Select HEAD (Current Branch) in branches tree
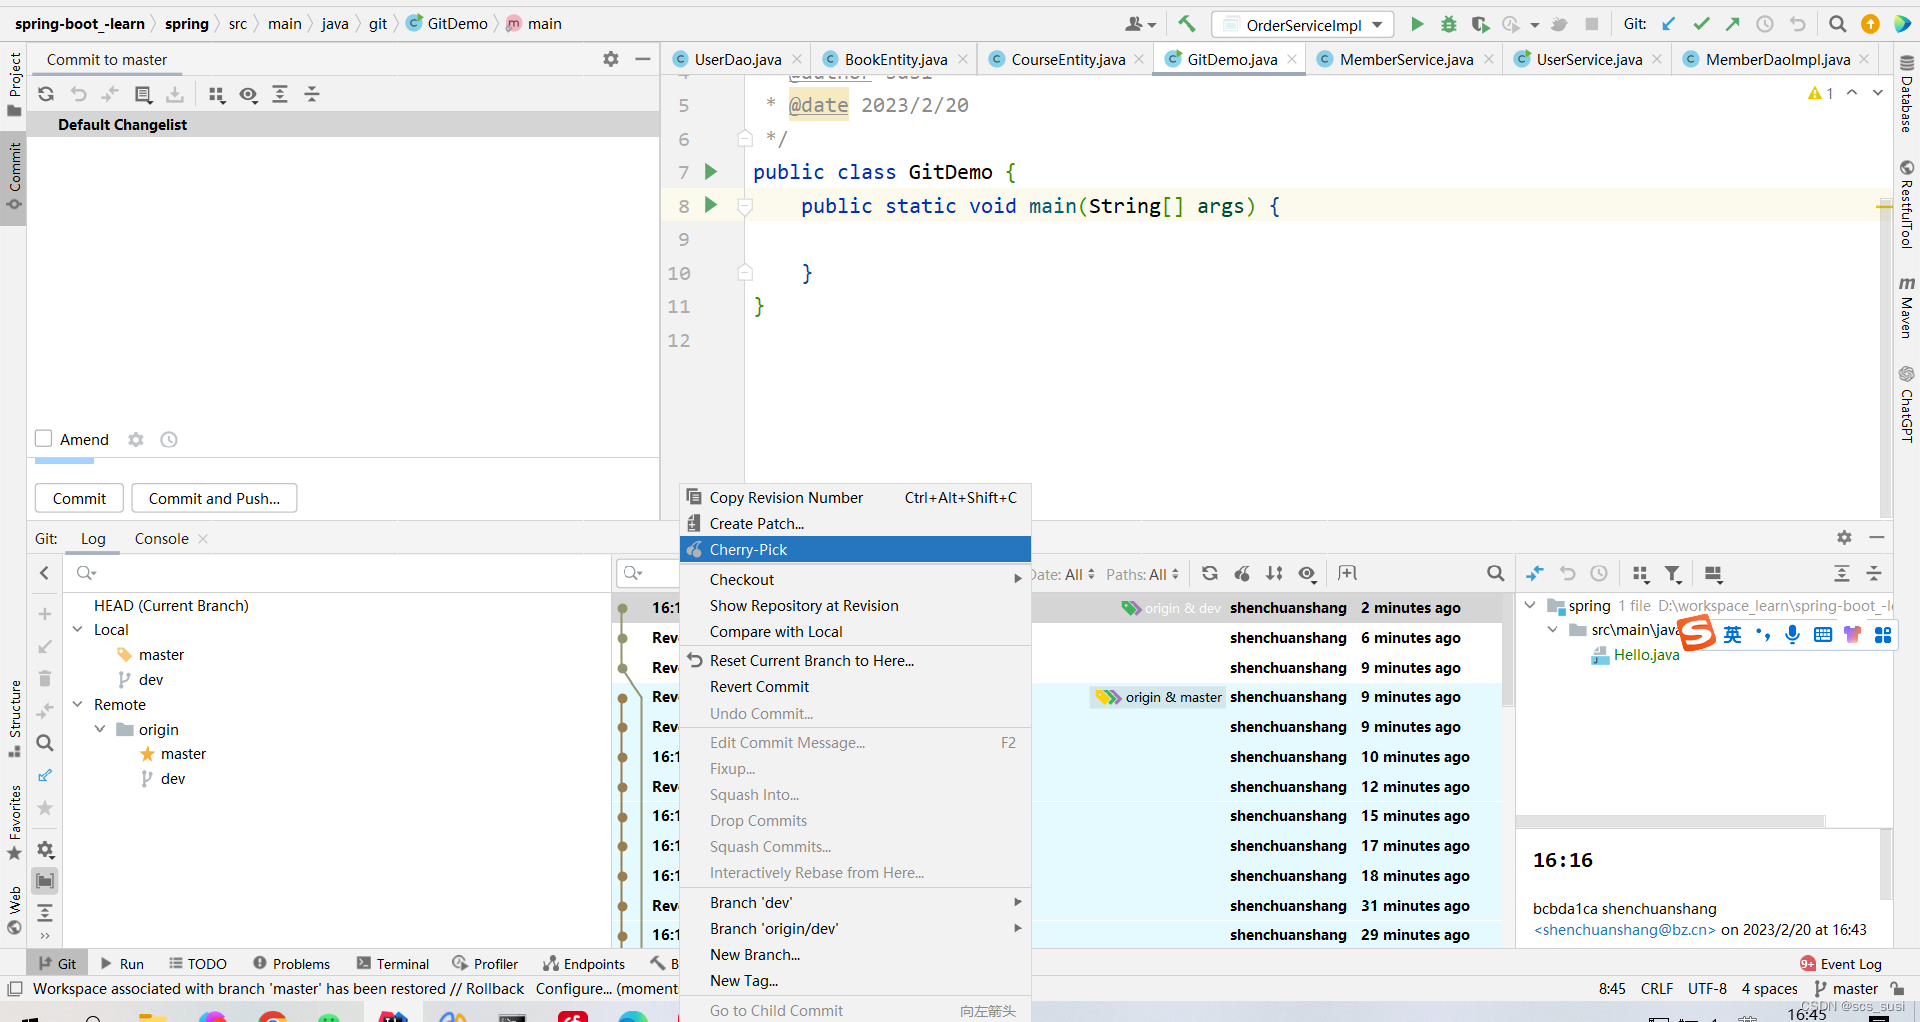The width and height of the screenshot is (1920, 1022). [171, 605]
